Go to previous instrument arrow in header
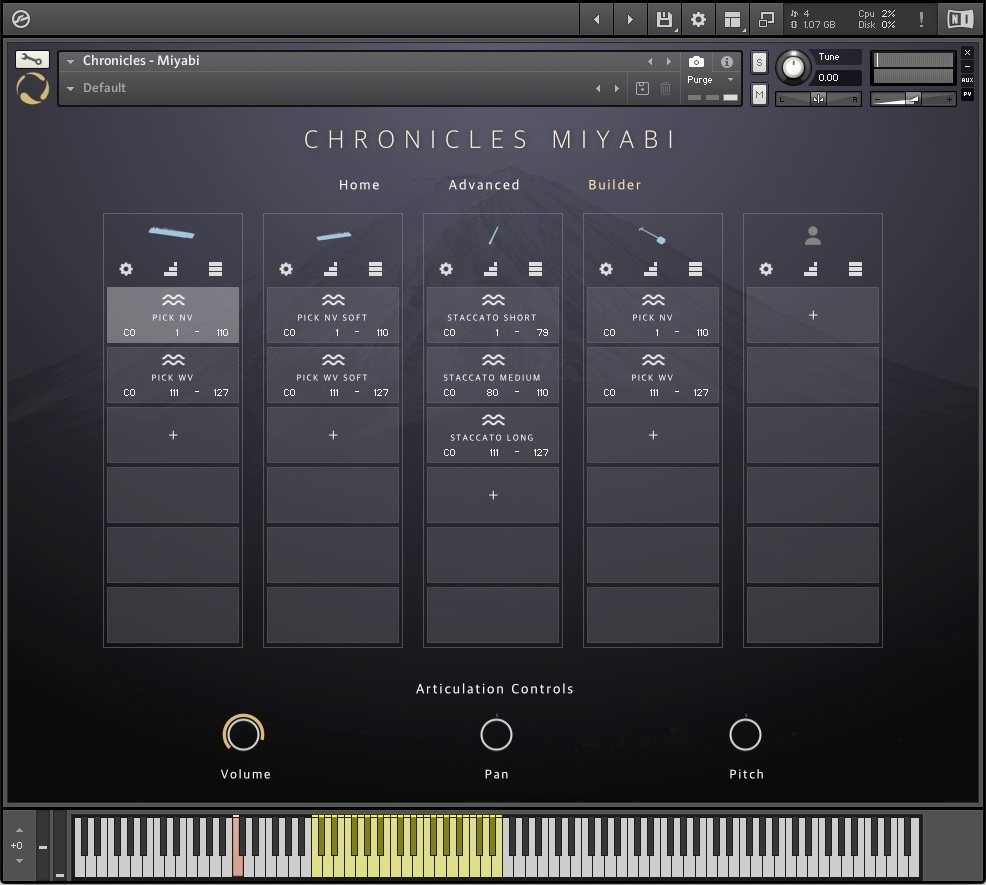This screenshot has height=885, width=986. [650, 62]
